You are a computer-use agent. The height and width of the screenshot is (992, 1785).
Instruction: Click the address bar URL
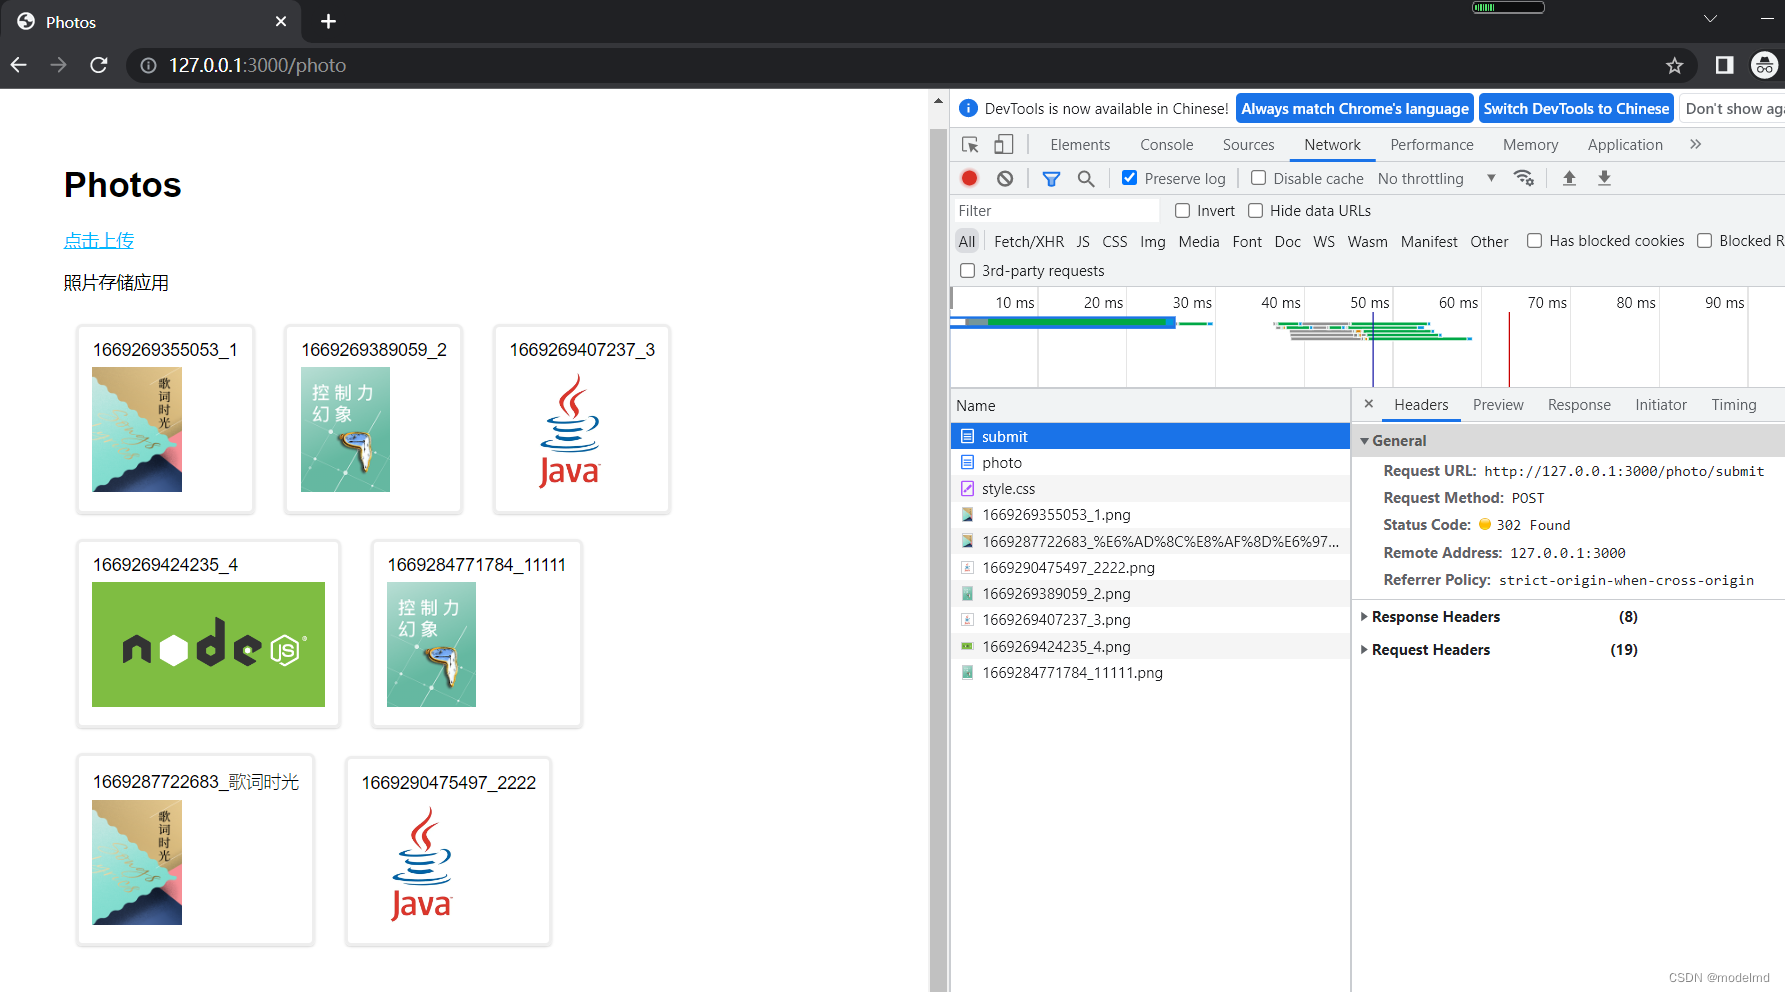[257, 65]
